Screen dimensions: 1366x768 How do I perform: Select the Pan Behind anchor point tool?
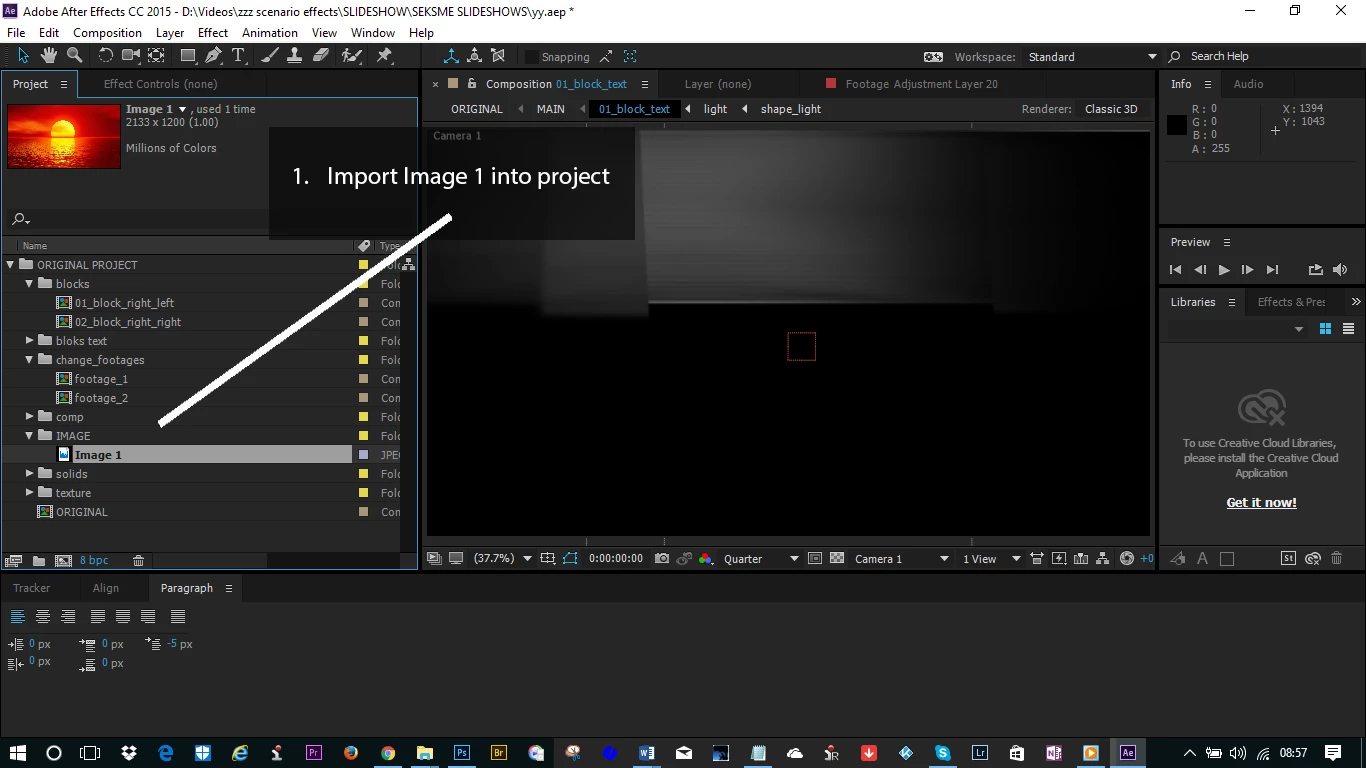(157, 56)
